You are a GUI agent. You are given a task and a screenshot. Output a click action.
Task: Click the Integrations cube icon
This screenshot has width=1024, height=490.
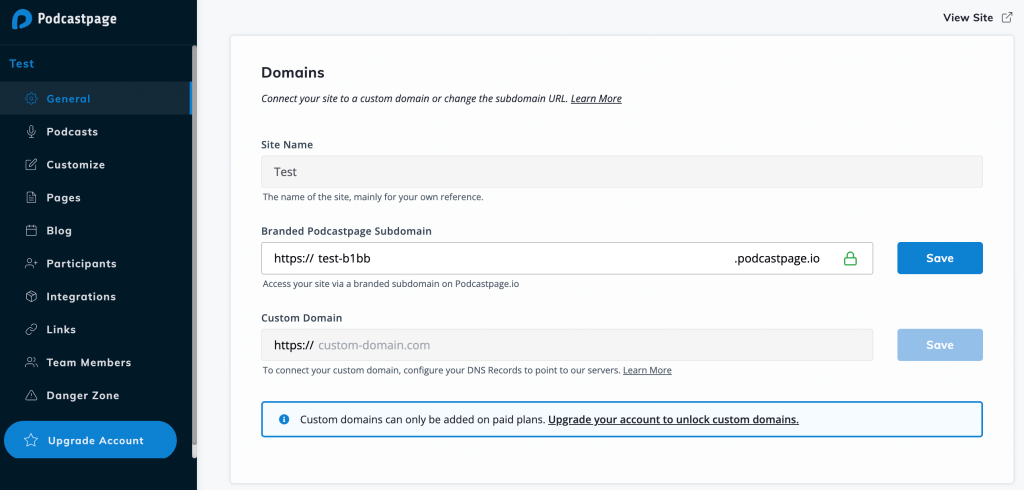[x=31, y=297]
